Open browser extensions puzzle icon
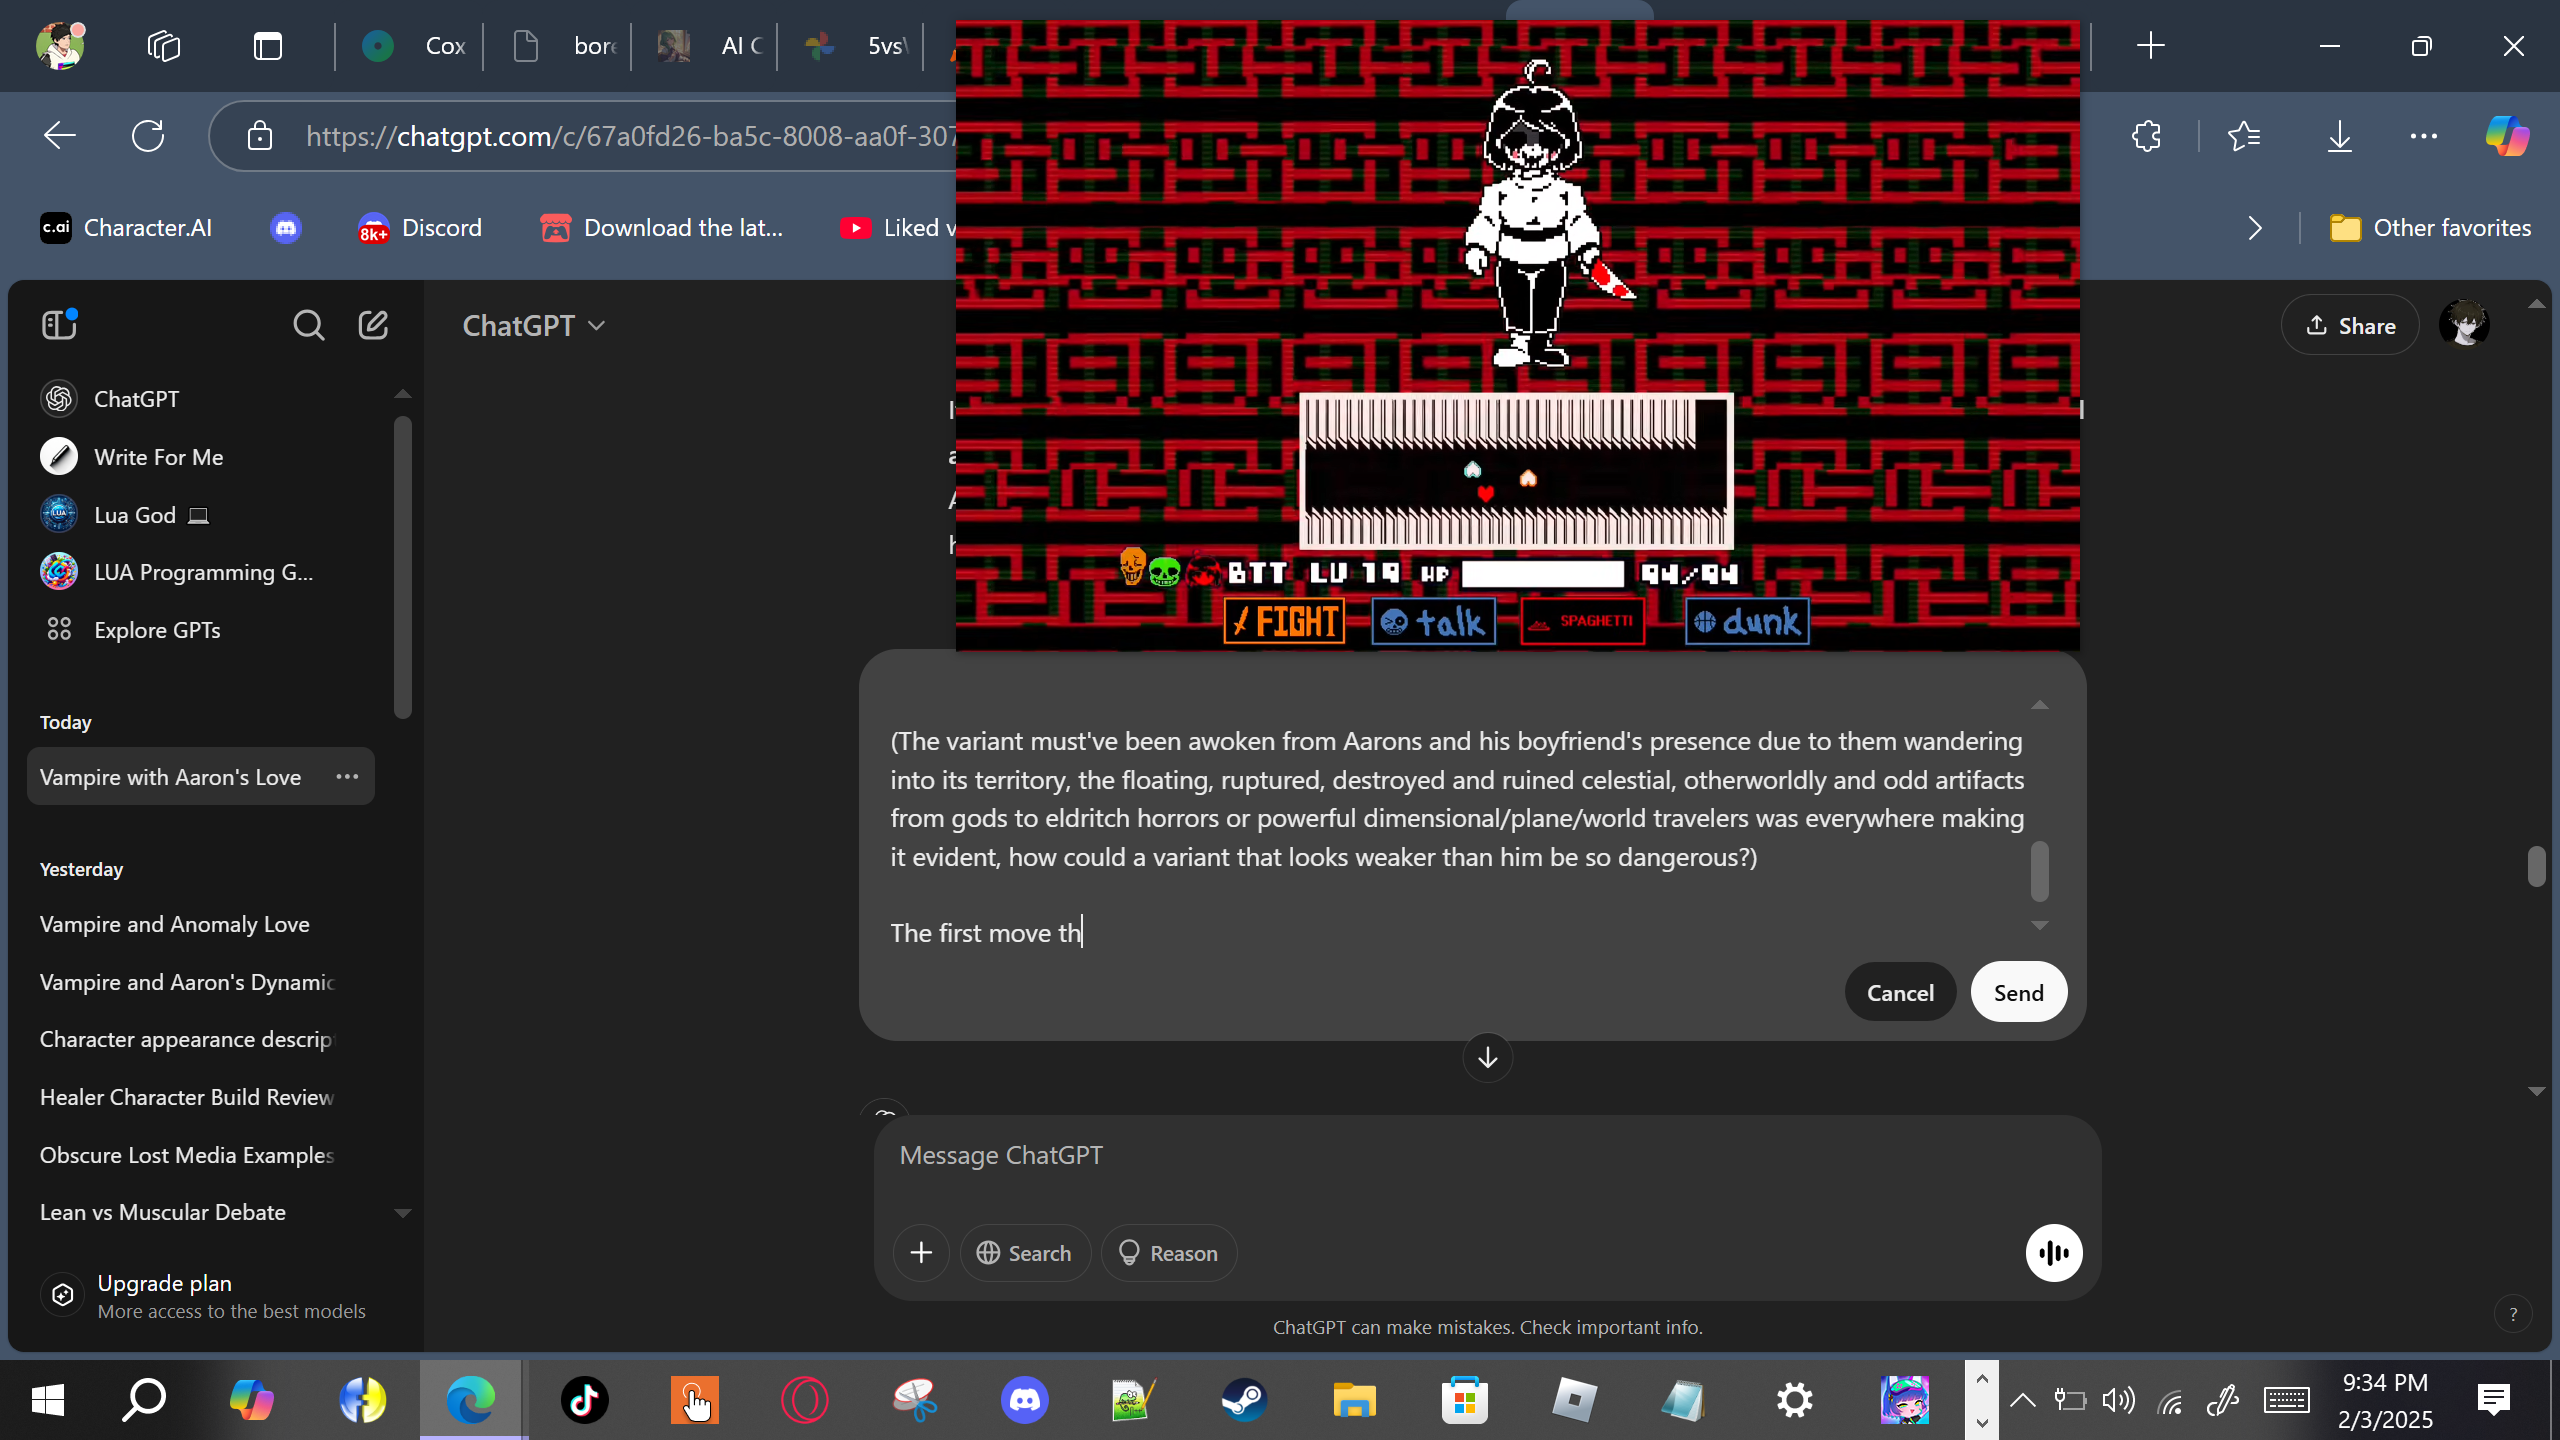 click(x=2147, y=136)
